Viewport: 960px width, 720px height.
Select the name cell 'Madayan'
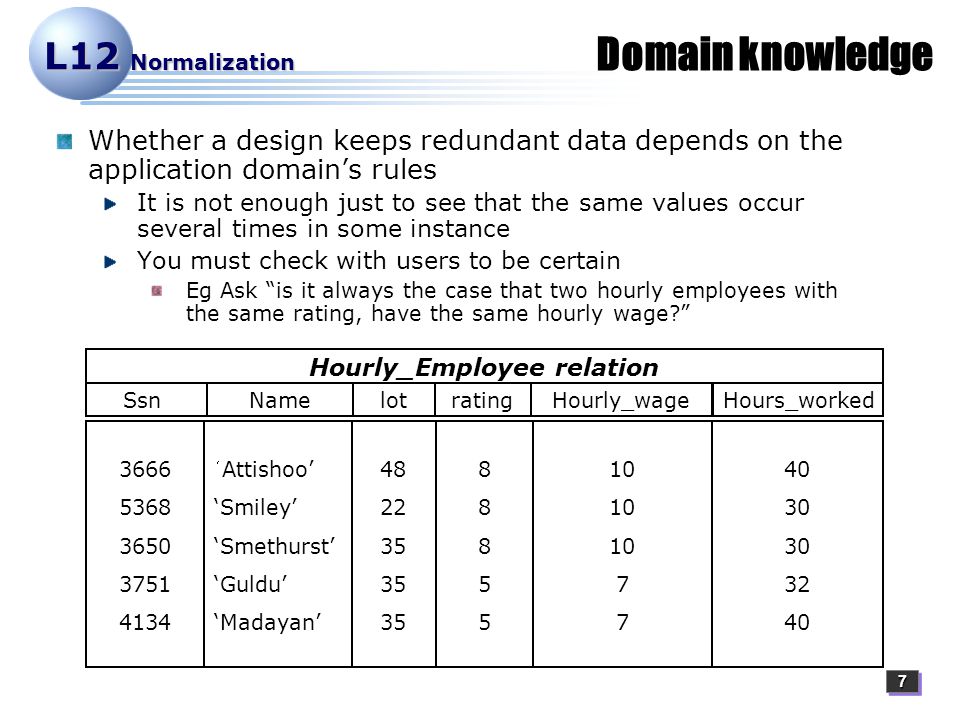click(x=268, y=623)
